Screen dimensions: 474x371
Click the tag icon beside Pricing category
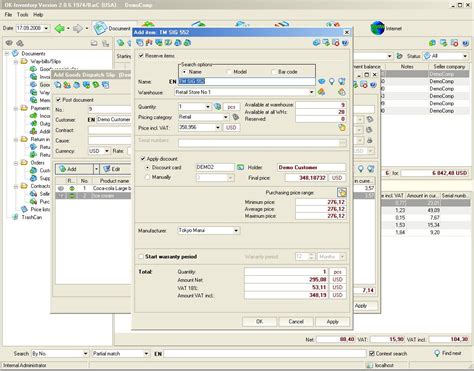pos(236,117)
